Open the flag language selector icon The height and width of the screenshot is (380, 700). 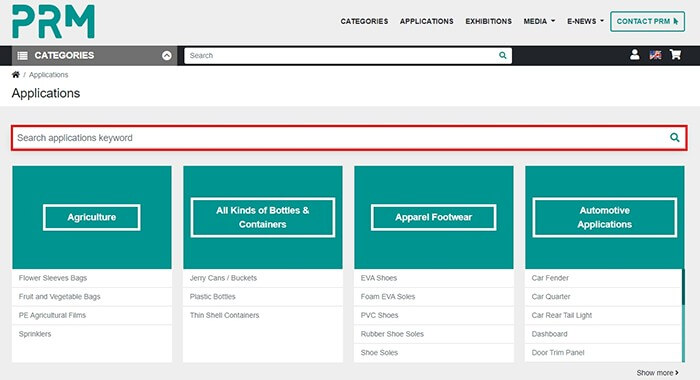coord(655,55)
